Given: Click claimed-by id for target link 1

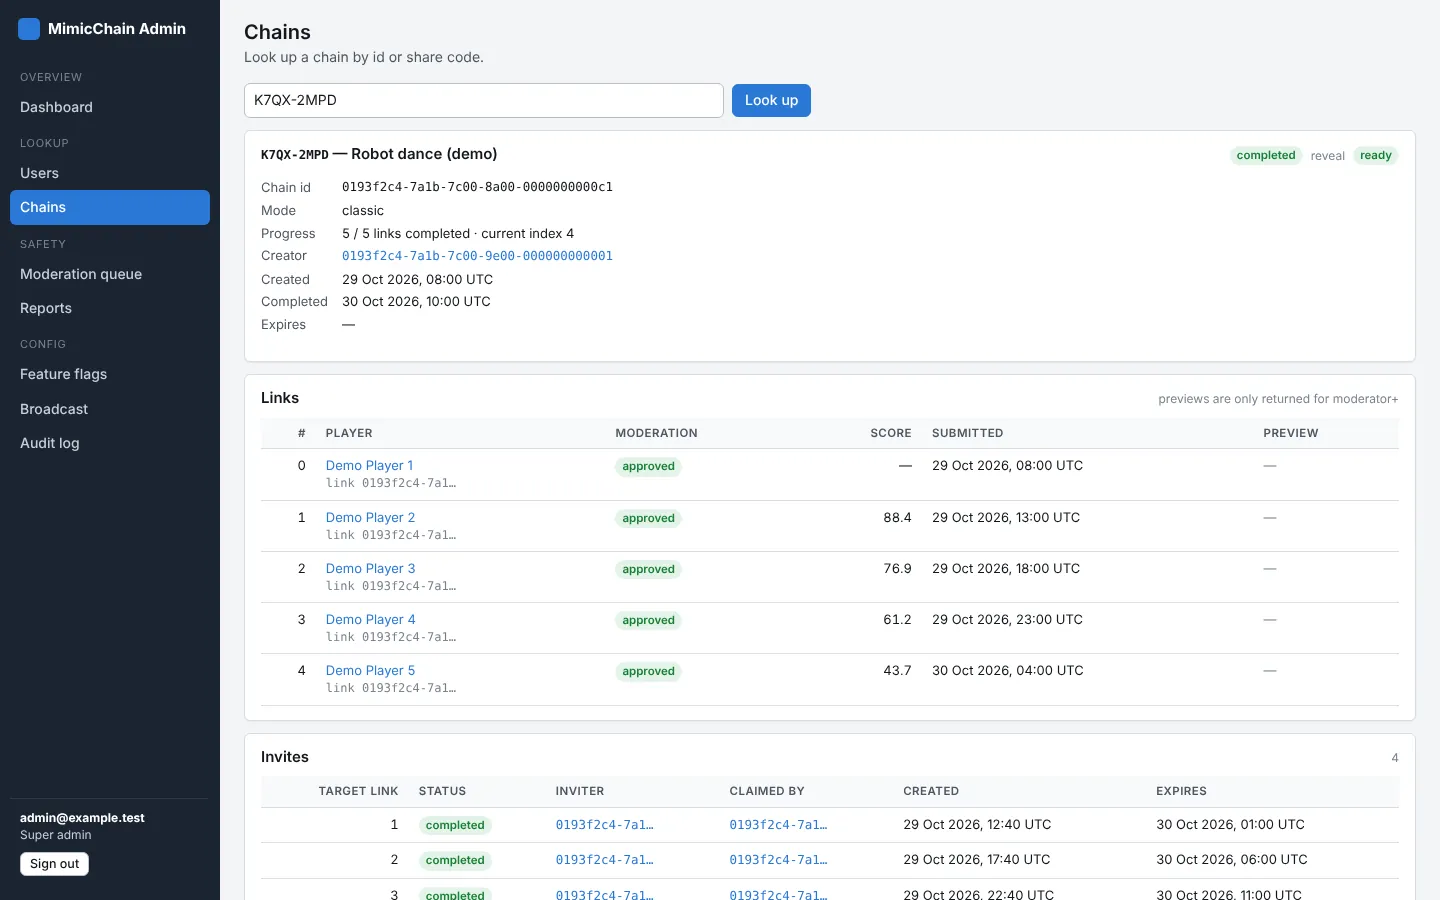Looking at the screenshot, I should click(778, 825).
